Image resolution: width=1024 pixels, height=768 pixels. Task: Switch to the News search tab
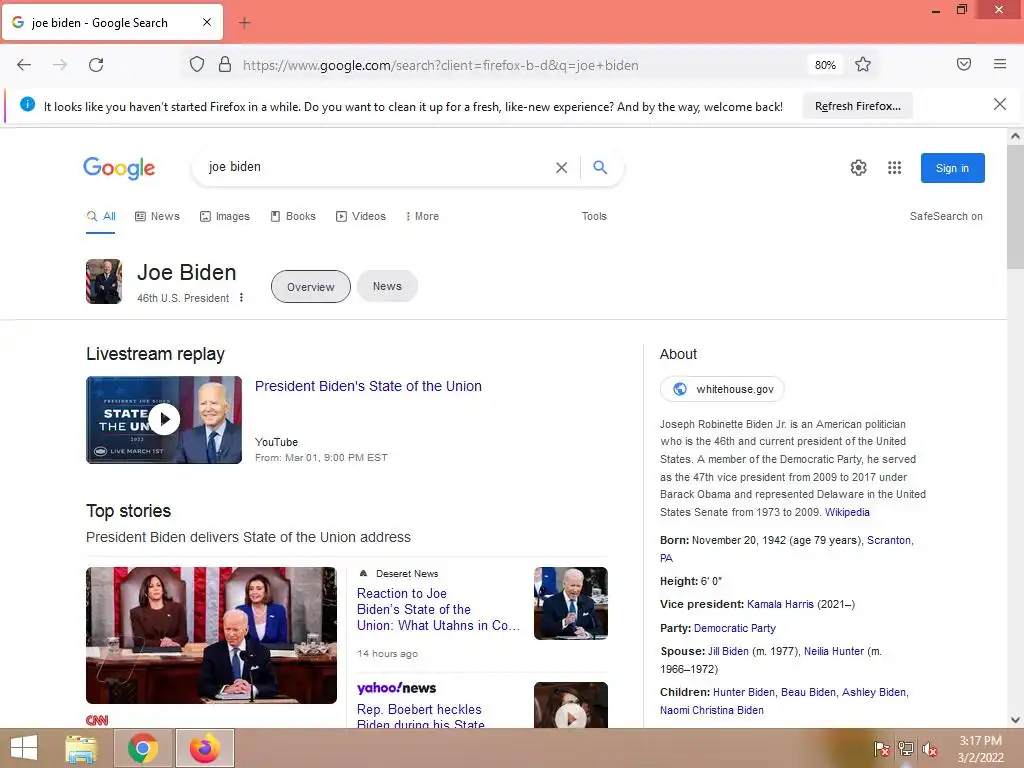click(x=157, y=216)
